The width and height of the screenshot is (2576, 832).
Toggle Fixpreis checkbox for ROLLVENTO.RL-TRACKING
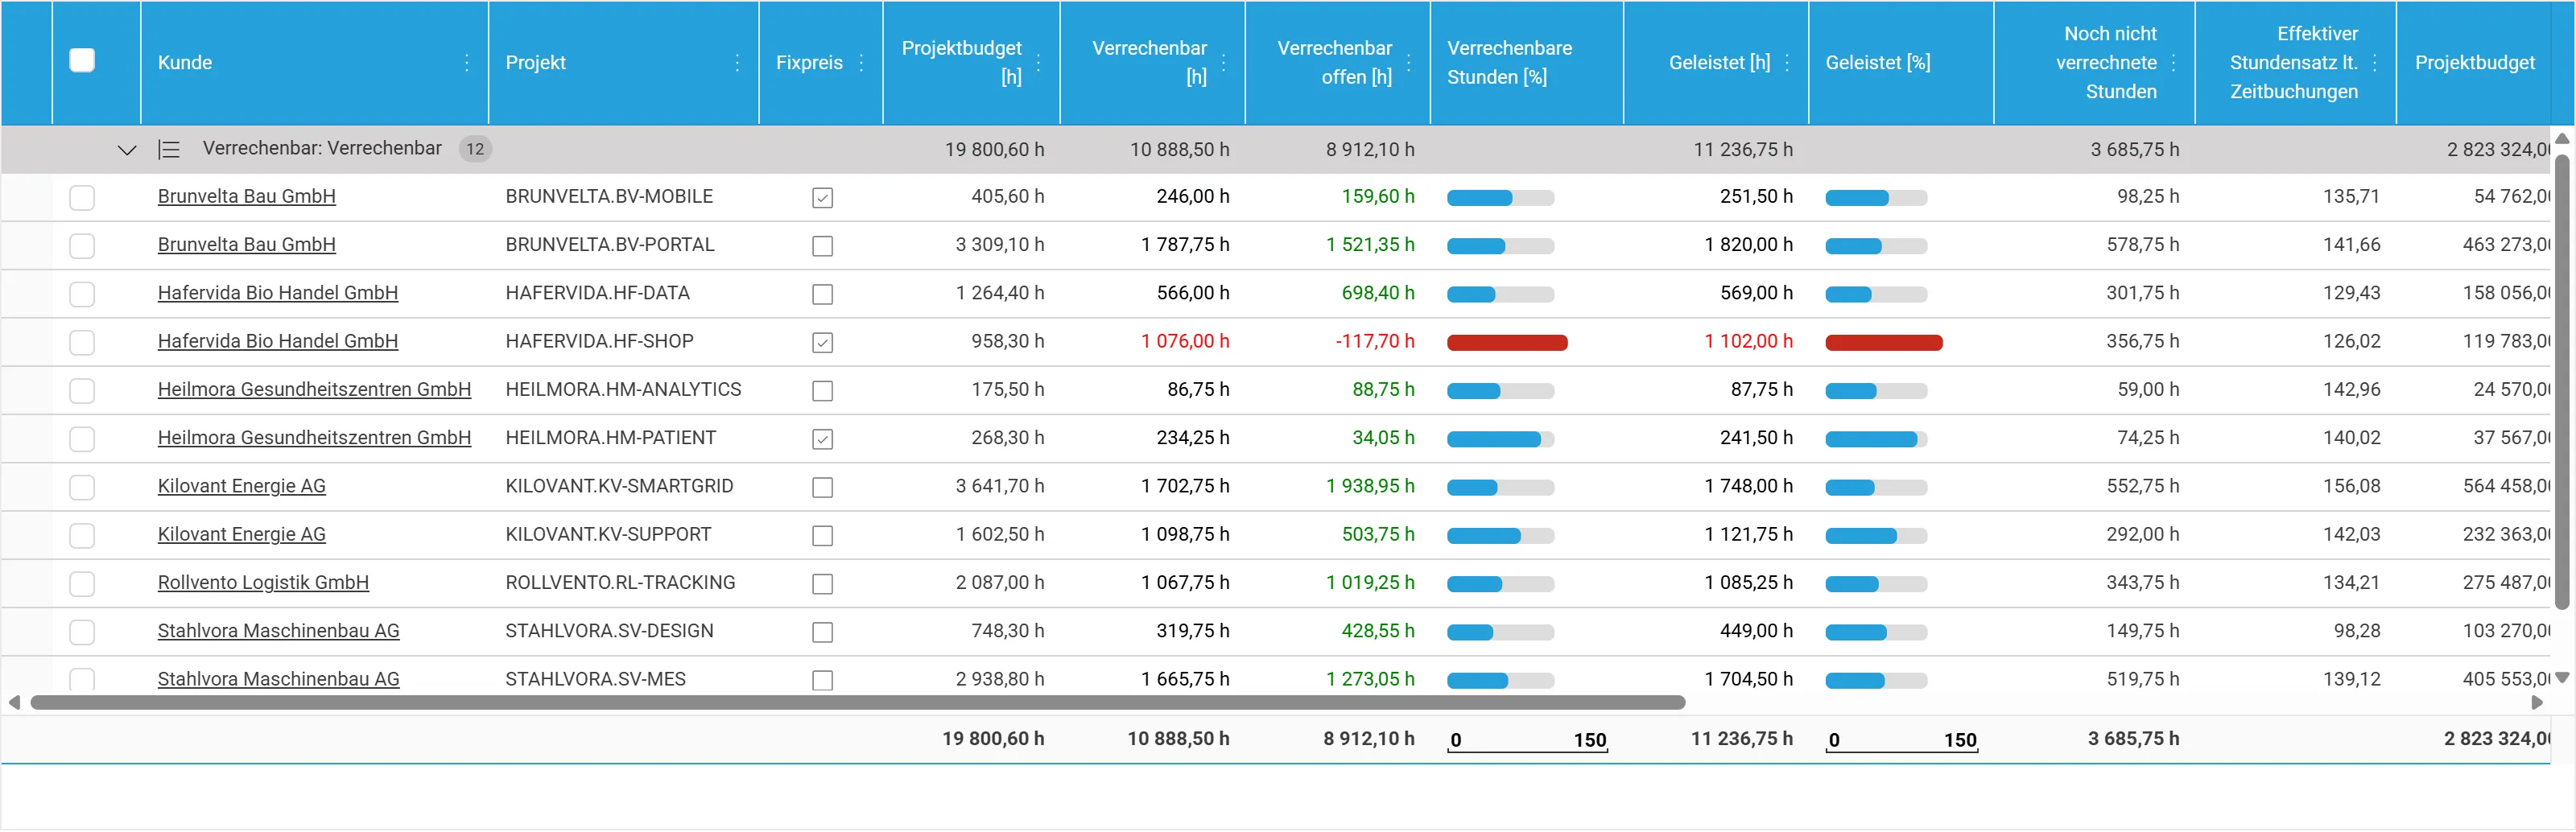[822, 584]
